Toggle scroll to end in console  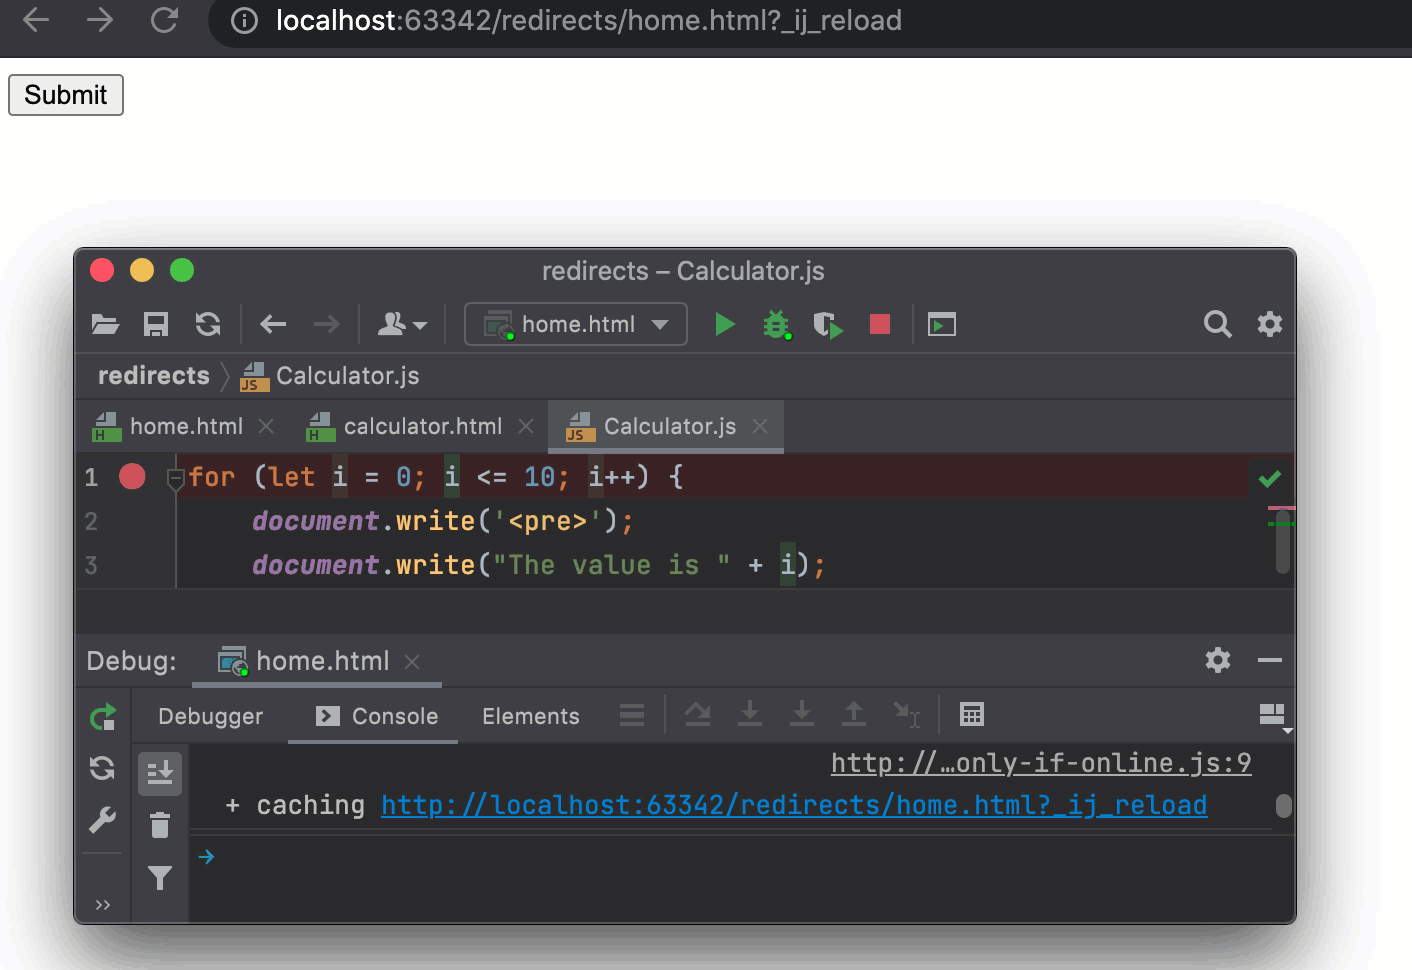[x=160, y=773]
